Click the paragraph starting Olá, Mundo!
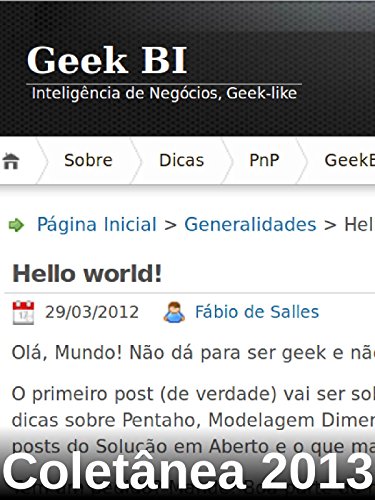 coord(193,353)
